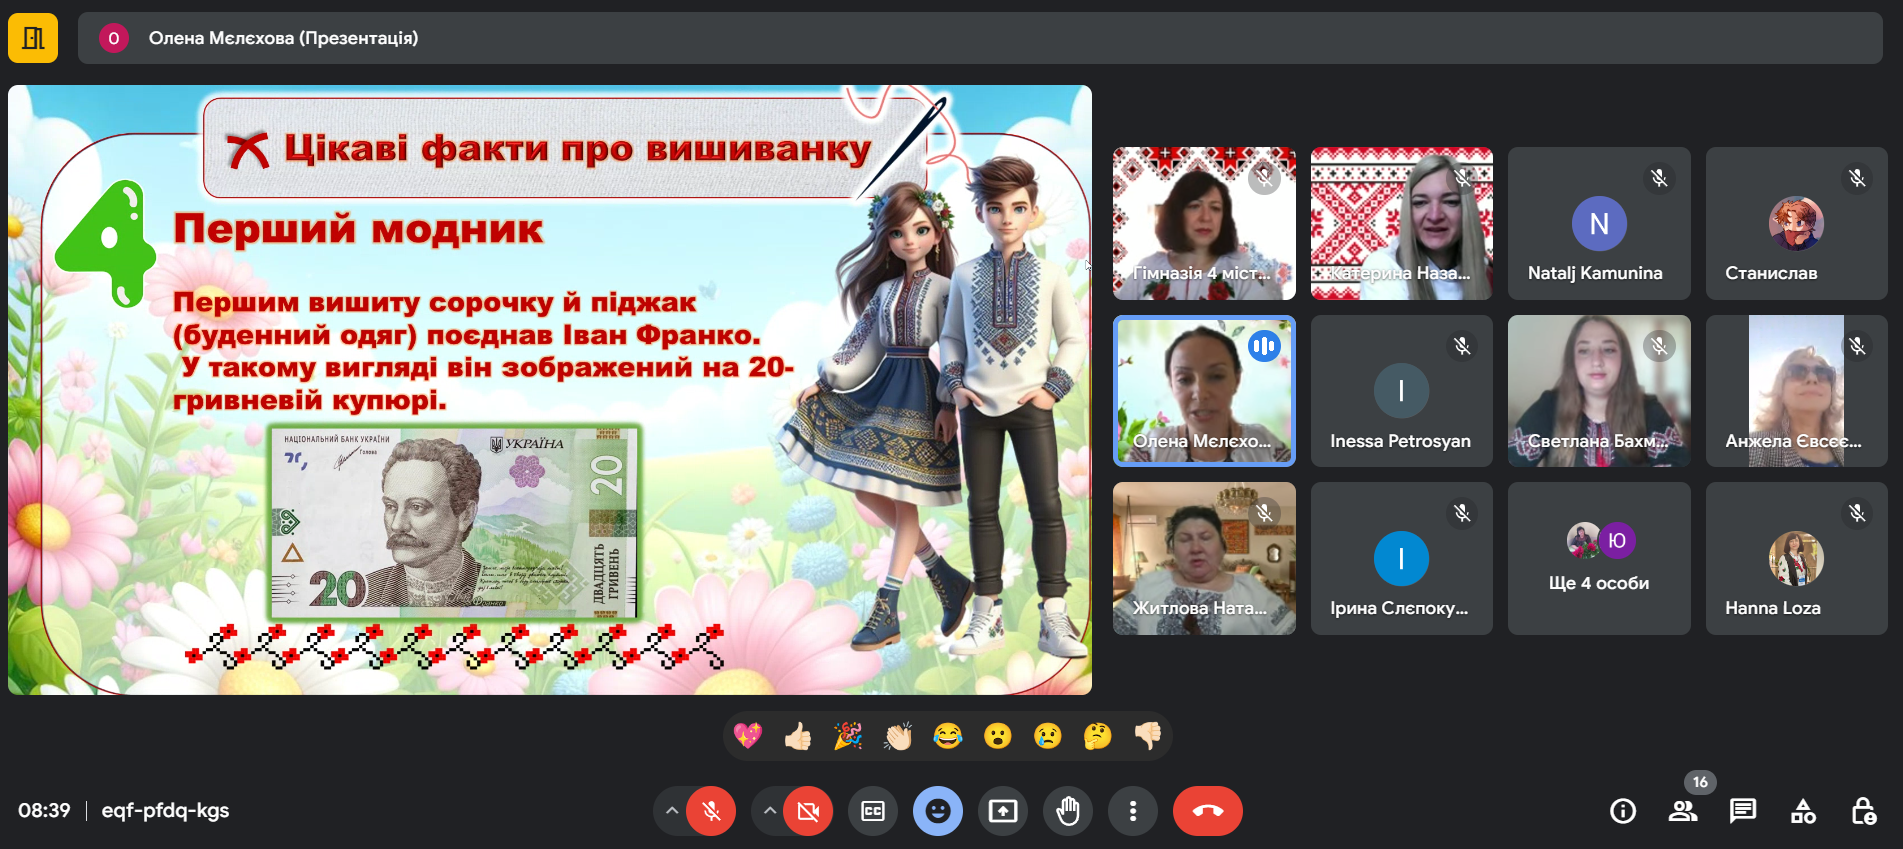Screen dimensions: 1903x849
Task: Show the participants list panel
Action: tap(1683, 811)
